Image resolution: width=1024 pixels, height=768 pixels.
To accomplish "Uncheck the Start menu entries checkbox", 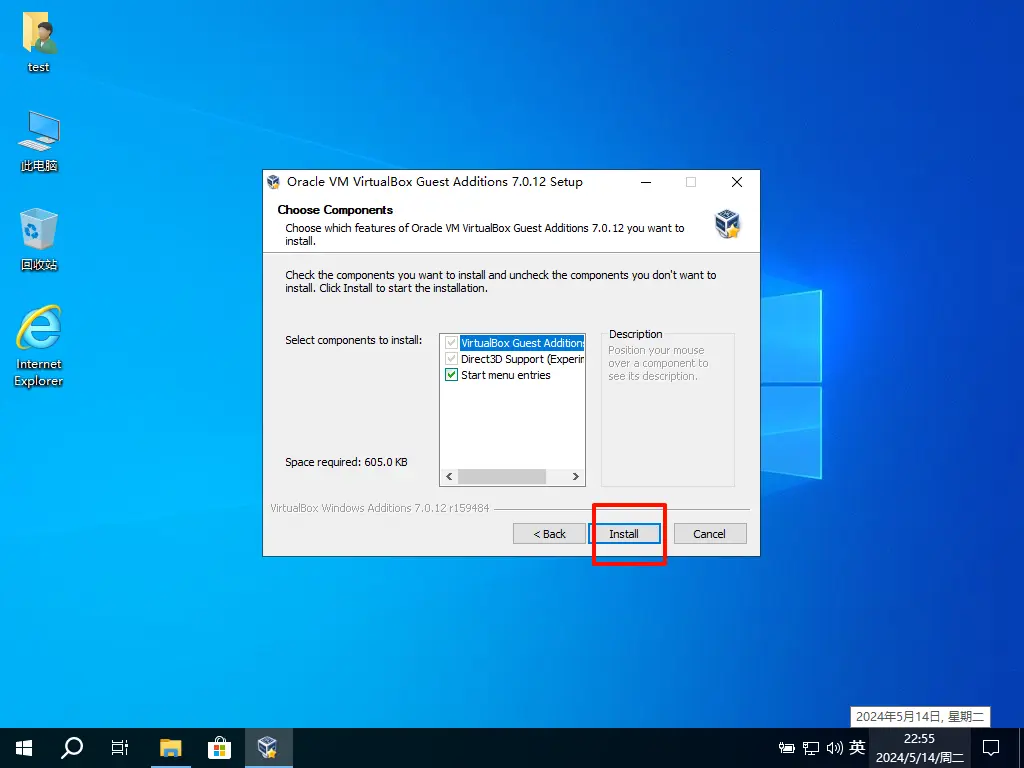I will coord(451,375).
